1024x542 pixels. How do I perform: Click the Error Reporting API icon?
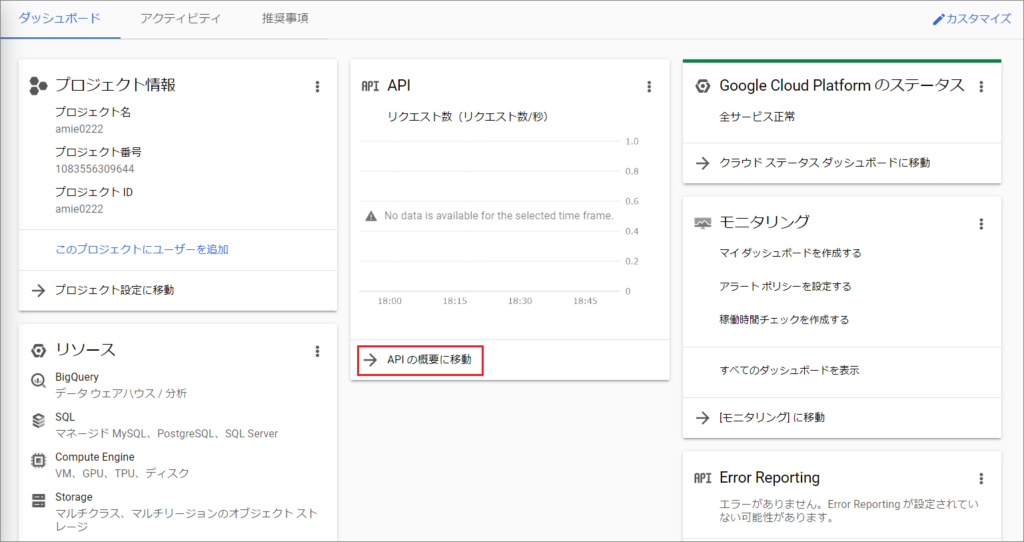[x=702, y=478]
